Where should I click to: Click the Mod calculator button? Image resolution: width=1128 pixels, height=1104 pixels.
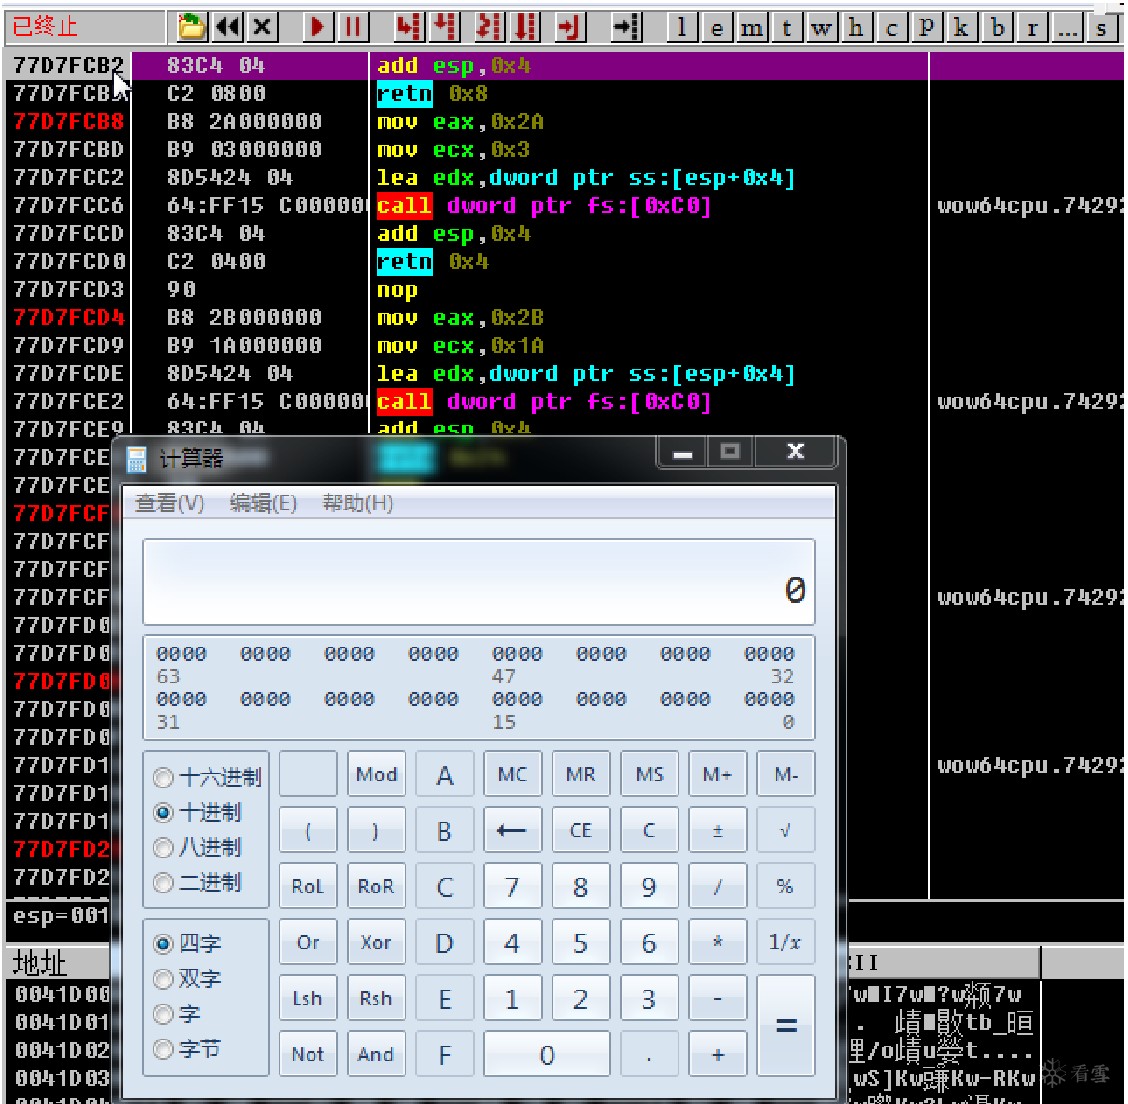(x=376, y=774)
